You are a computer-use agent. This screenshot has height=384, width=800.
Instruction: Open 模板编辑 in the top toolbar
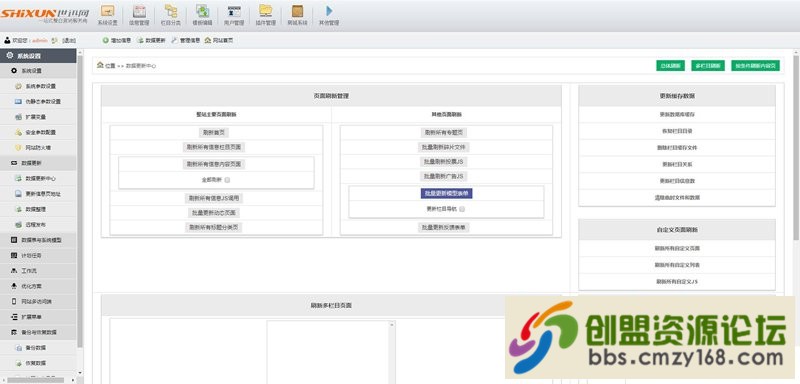click(x=203, y=15)
